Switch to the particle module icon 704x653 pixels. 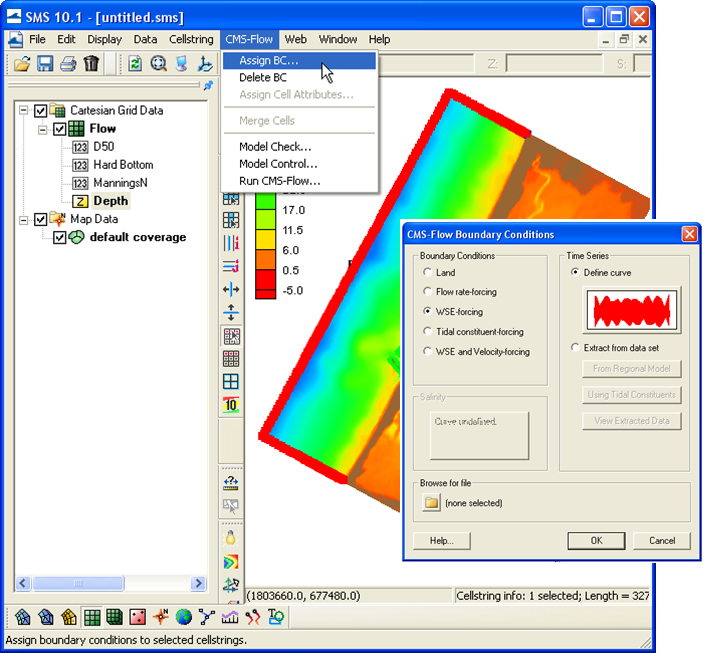click(253, 618)
